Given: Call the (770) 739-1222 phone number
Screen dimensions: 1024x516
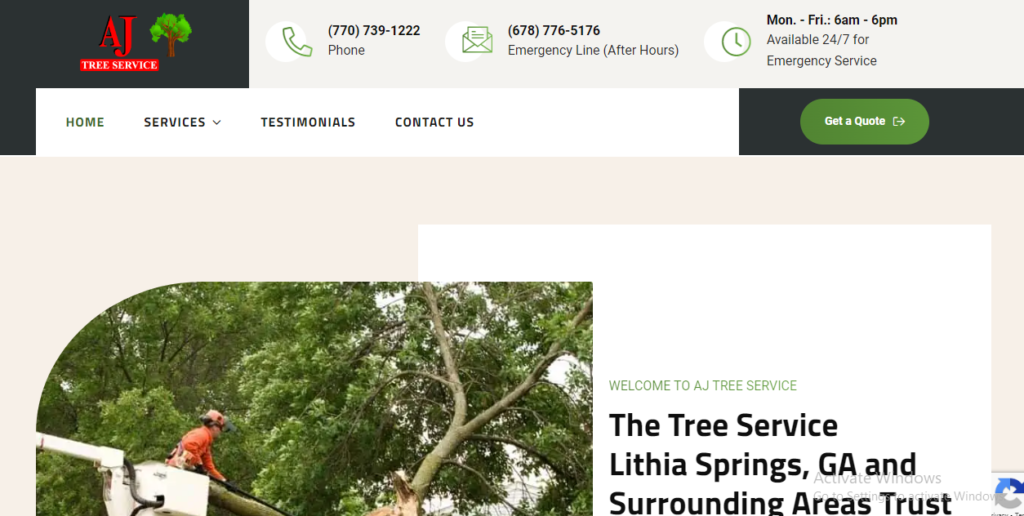Looking at the screenshot, I should tap(374, 31).
